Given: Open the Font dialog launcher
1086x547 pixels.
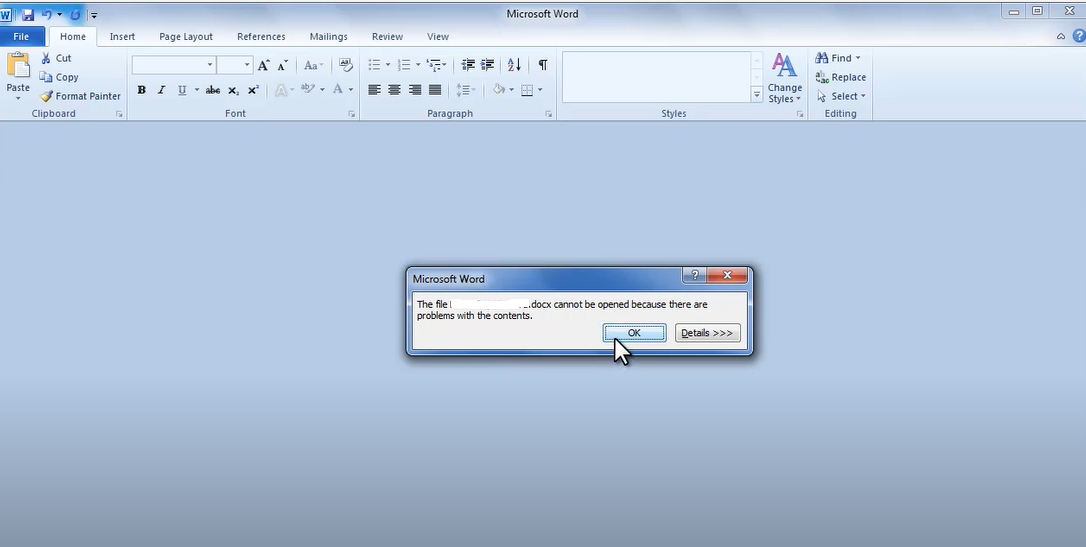Looking at the screenshot, I should [x=352, y=114].
